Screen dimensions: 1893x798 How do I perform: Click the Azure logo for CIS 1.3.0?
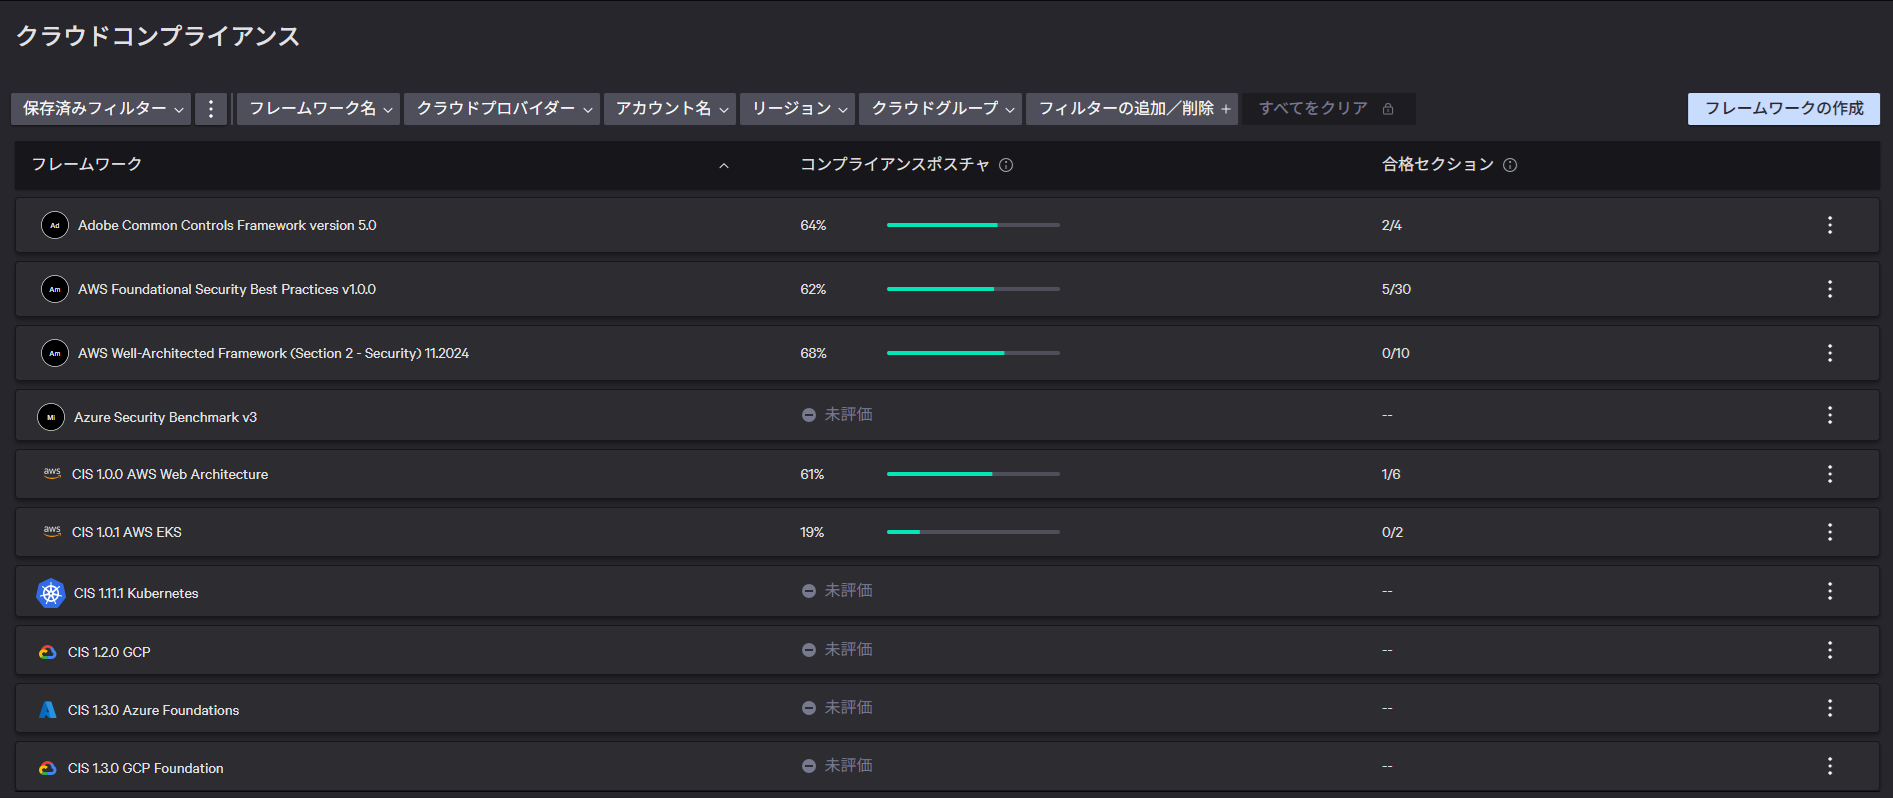(x=48, y=710)
